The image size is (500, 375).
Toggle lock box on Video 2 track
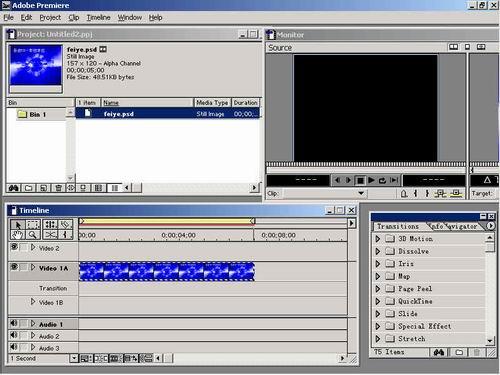pyautogui.click(x=24, y=247)
